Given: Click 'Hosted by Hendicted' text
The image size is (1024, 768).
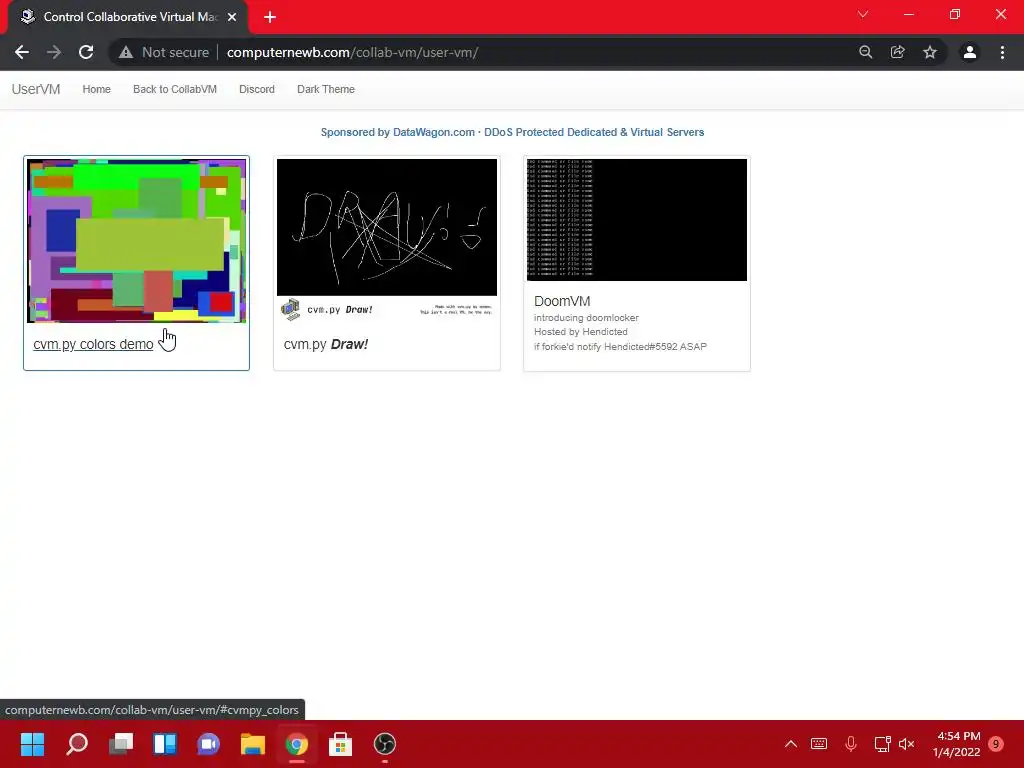Looking at the screenshot, I should 581,332.
